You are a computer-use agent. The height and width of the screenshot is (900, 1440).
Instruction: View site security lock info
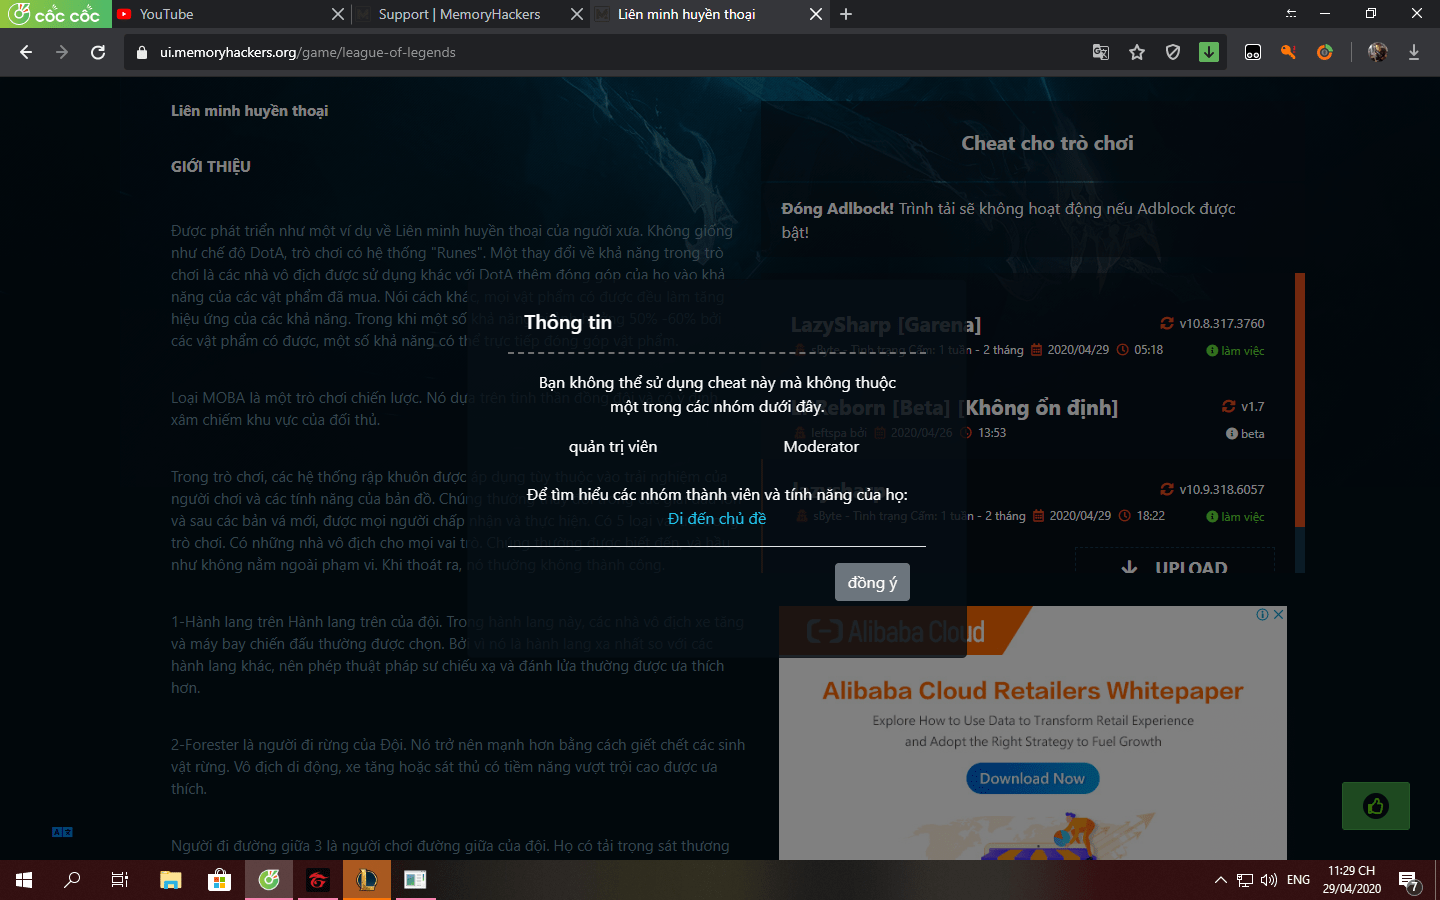coord(141,52)
